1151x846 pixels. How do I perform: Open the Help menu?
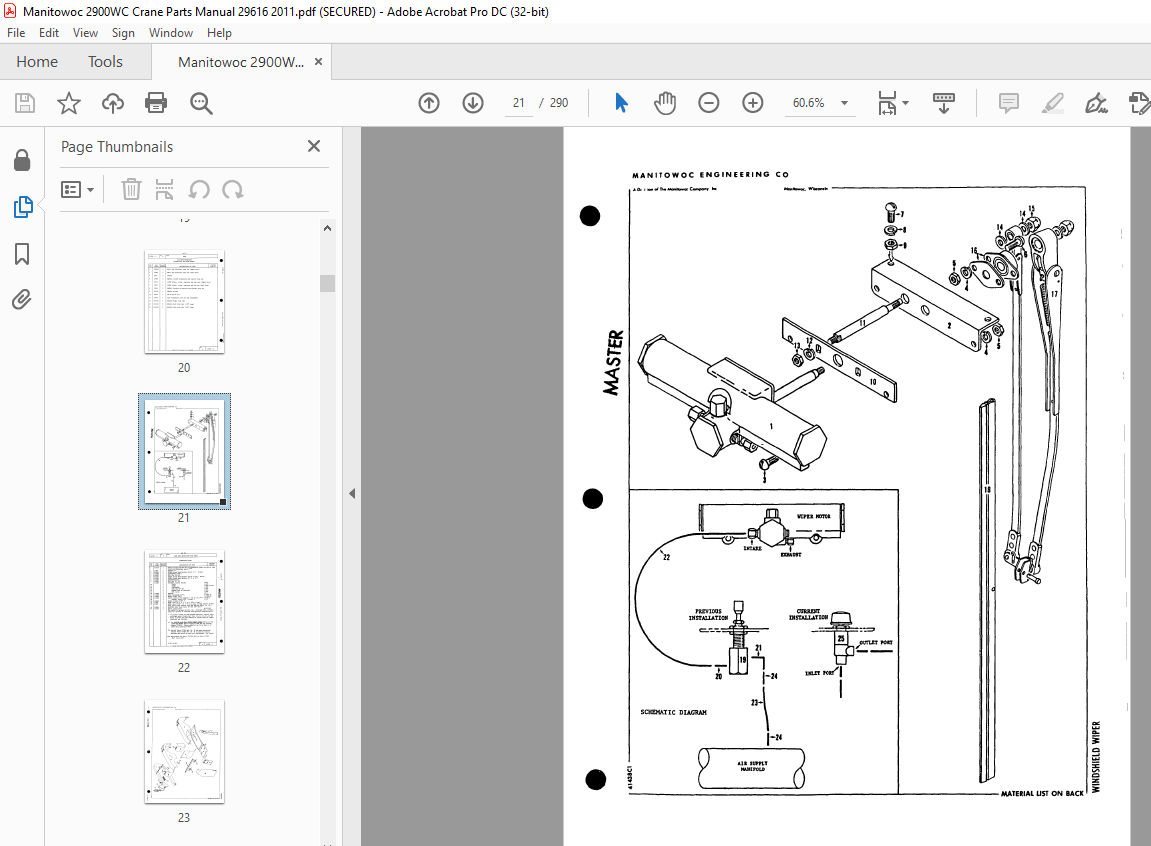click(x=219, y=33)
